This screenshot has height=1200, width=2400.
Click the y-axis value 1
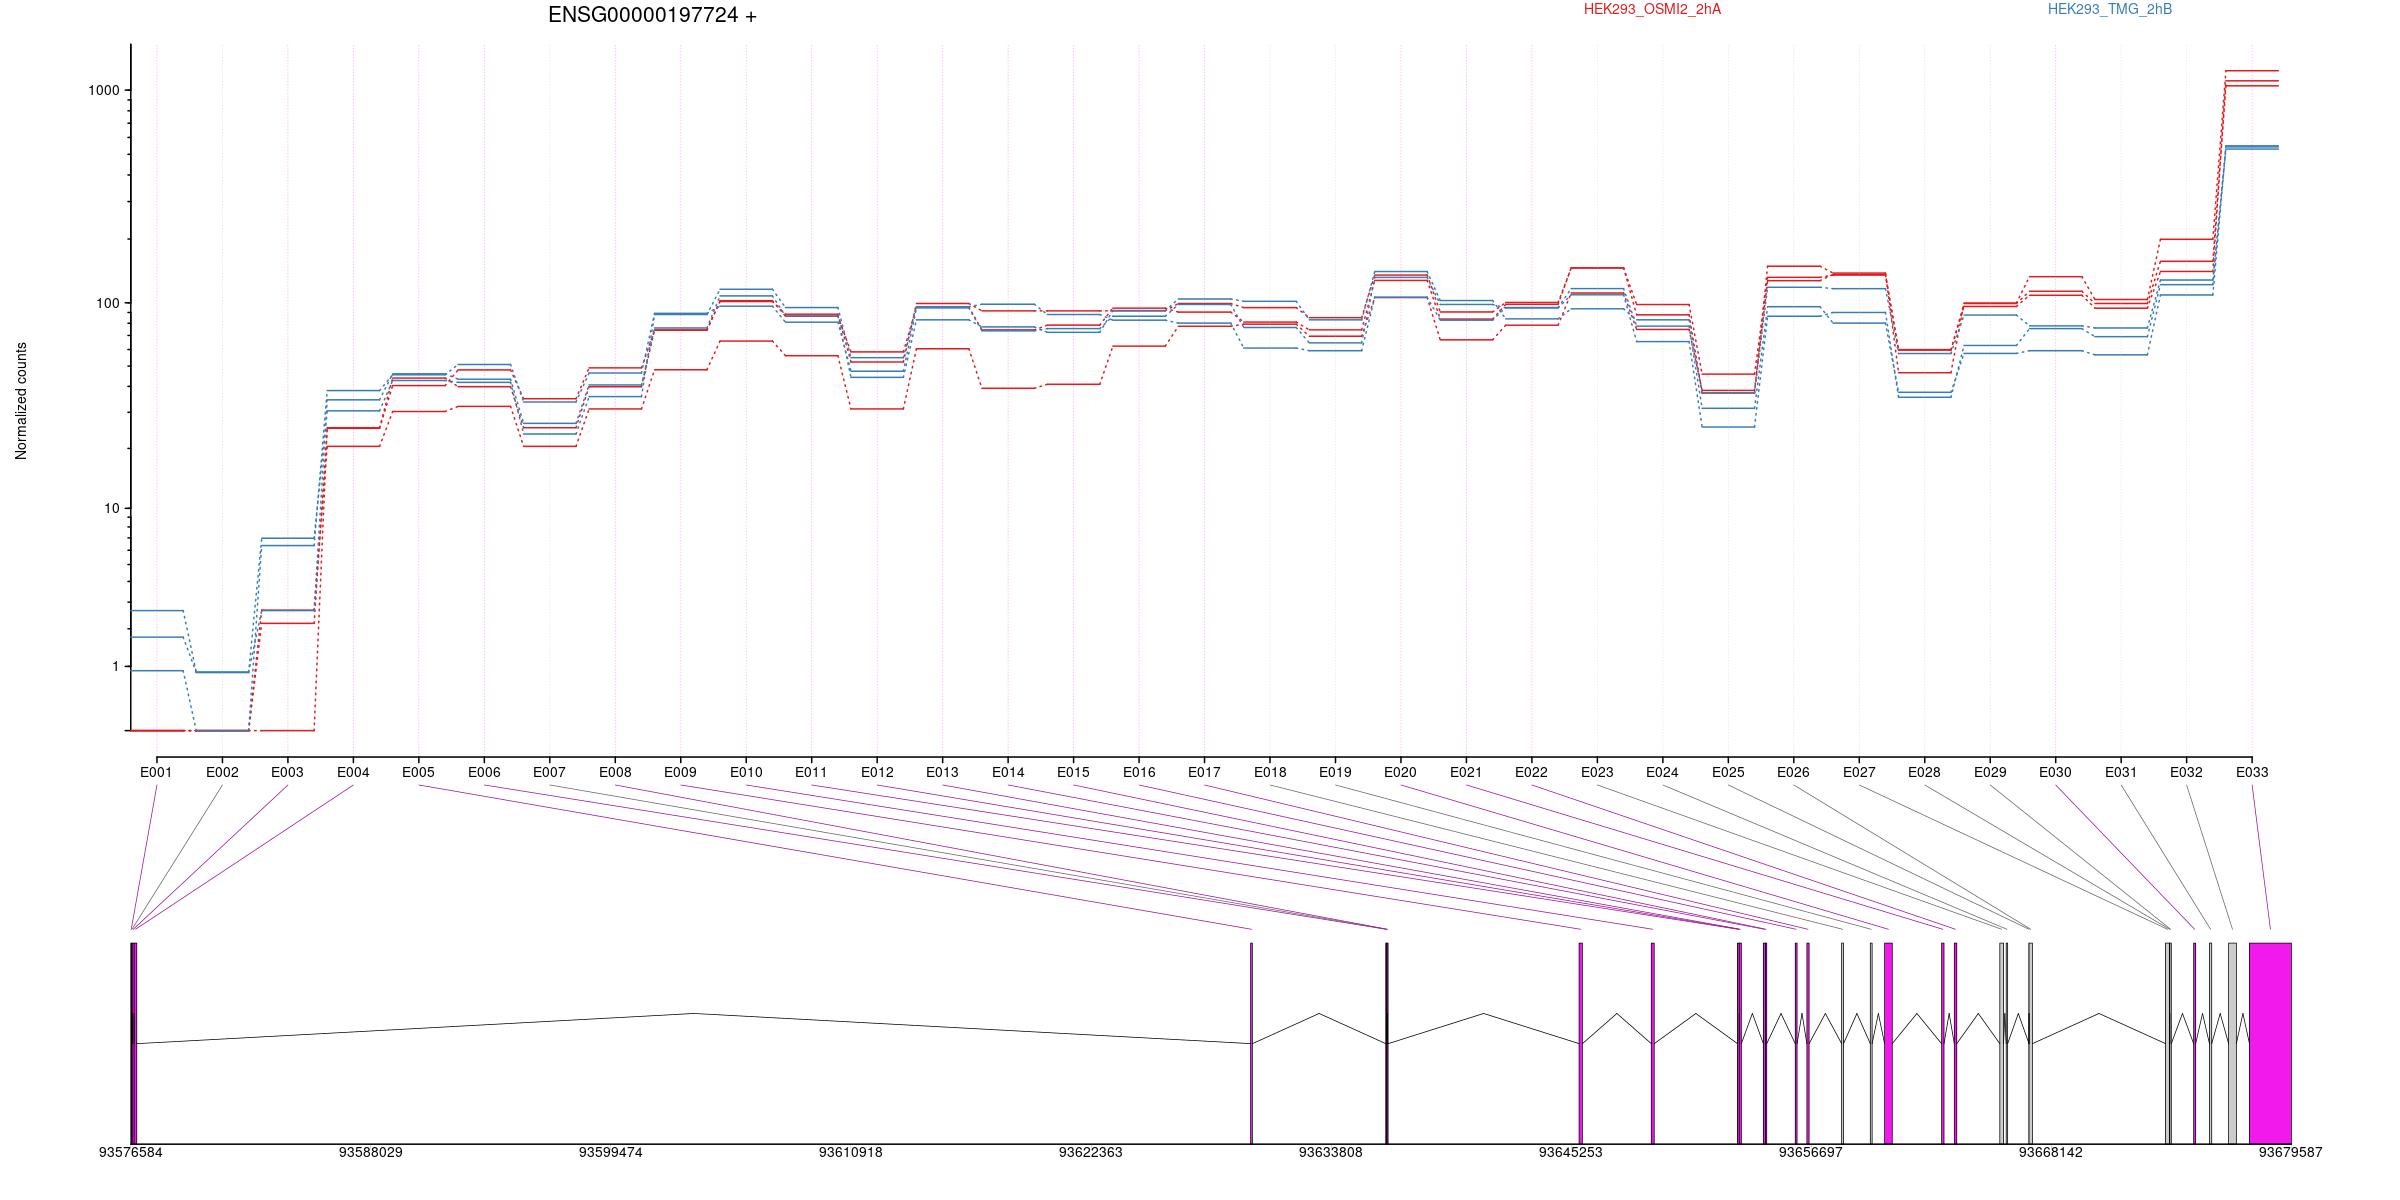pyautogui.click(x=116, y=667)
